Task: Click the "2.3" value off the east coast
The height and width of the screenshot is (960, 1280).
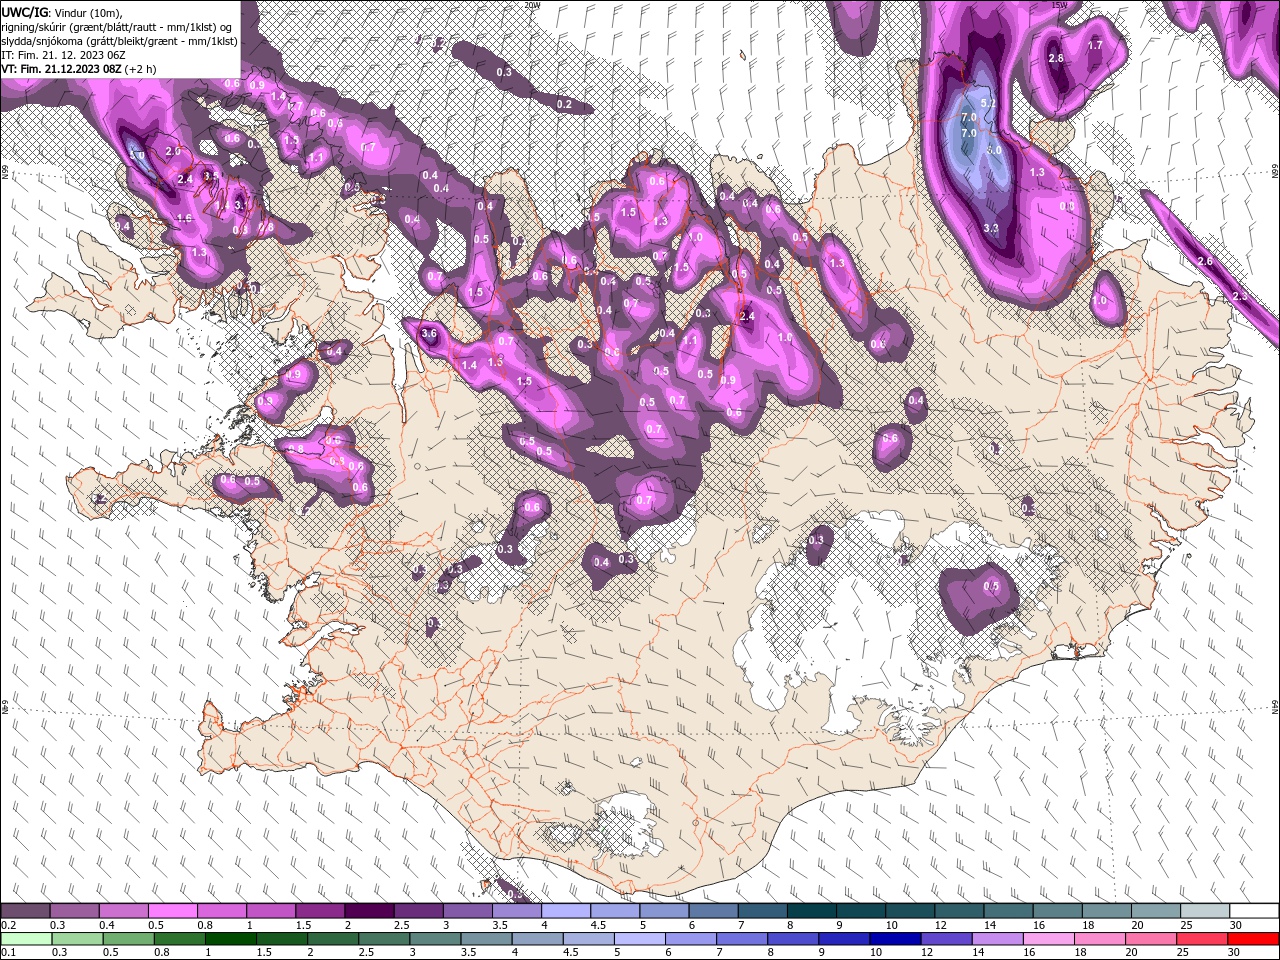Action: [1240, 297]
